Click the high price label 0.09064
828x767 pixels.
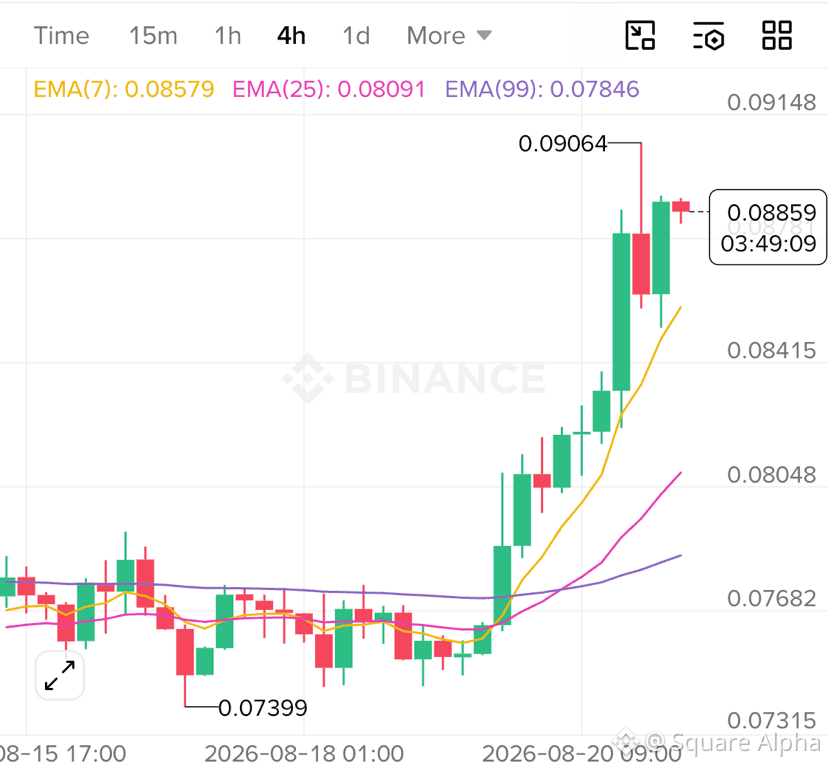563,144
